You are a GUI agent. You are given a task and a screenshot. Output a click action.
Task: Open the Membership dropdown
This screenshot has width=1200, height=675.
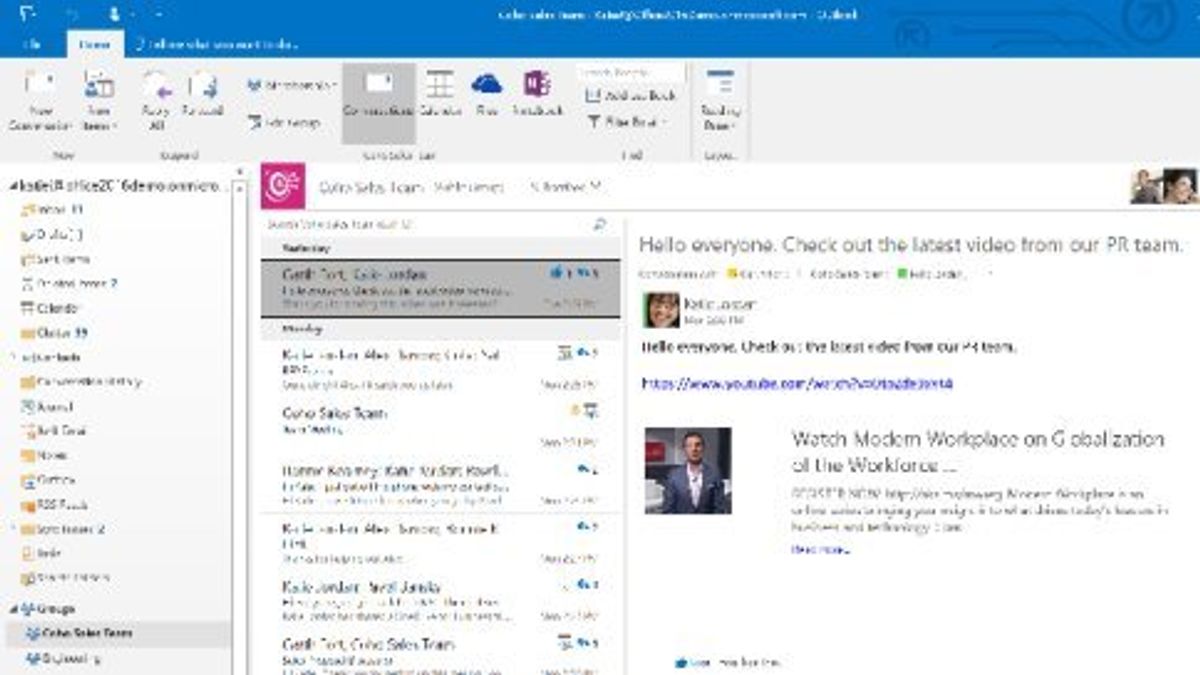[x=291, y=86]
